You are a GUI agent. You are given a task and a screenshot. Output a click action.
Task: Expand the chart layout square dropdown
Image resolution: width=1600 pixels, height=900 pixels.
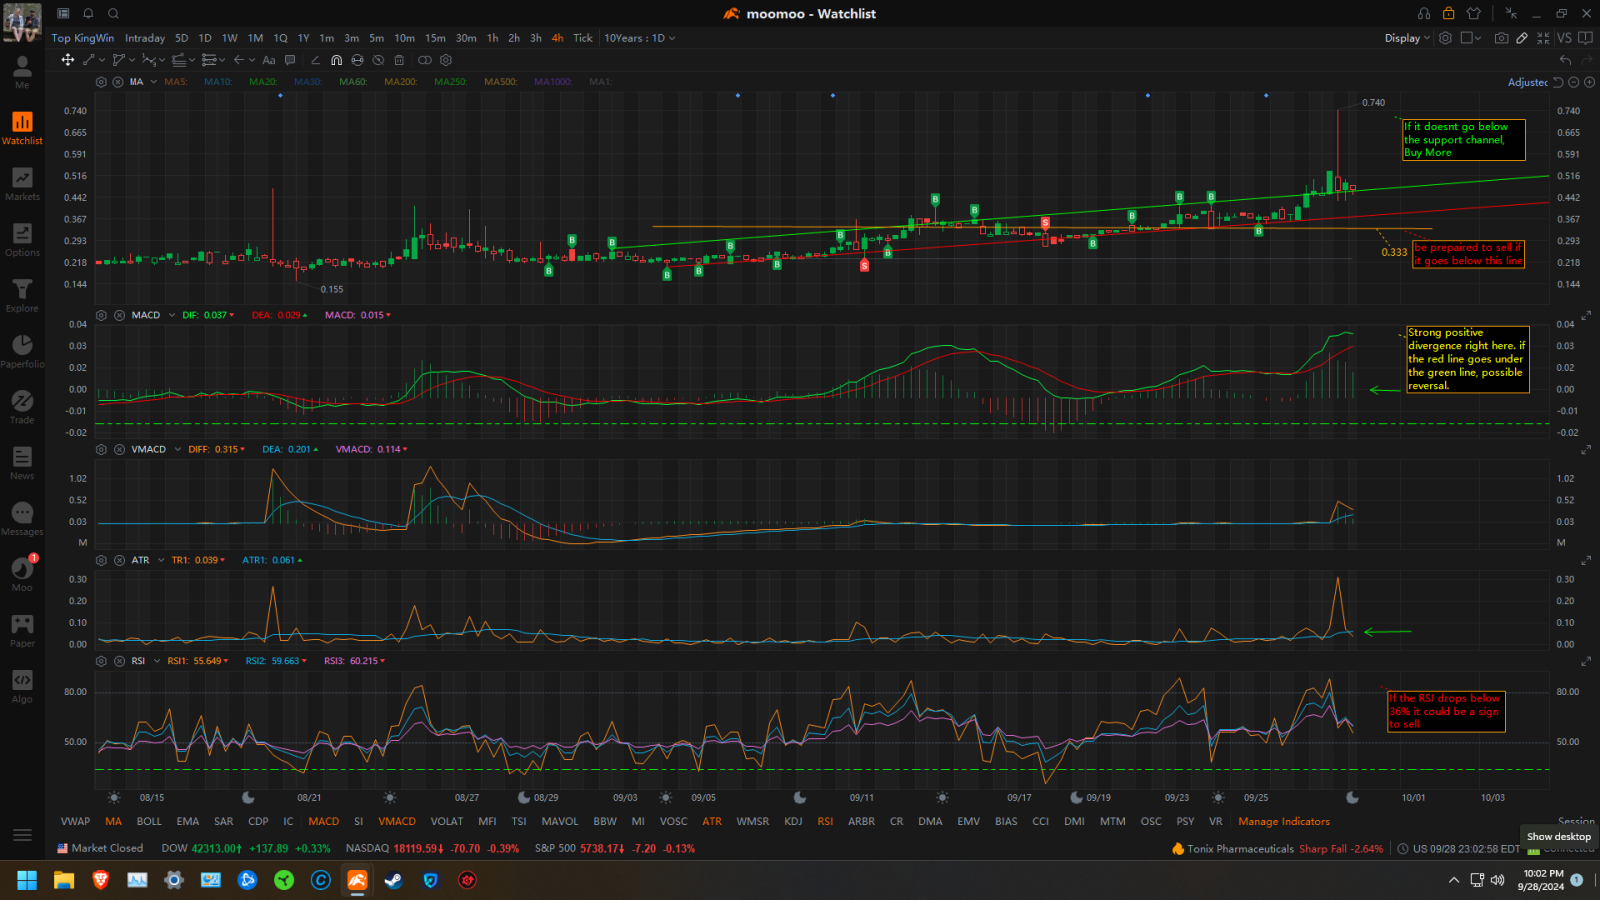click(1478, 38)
